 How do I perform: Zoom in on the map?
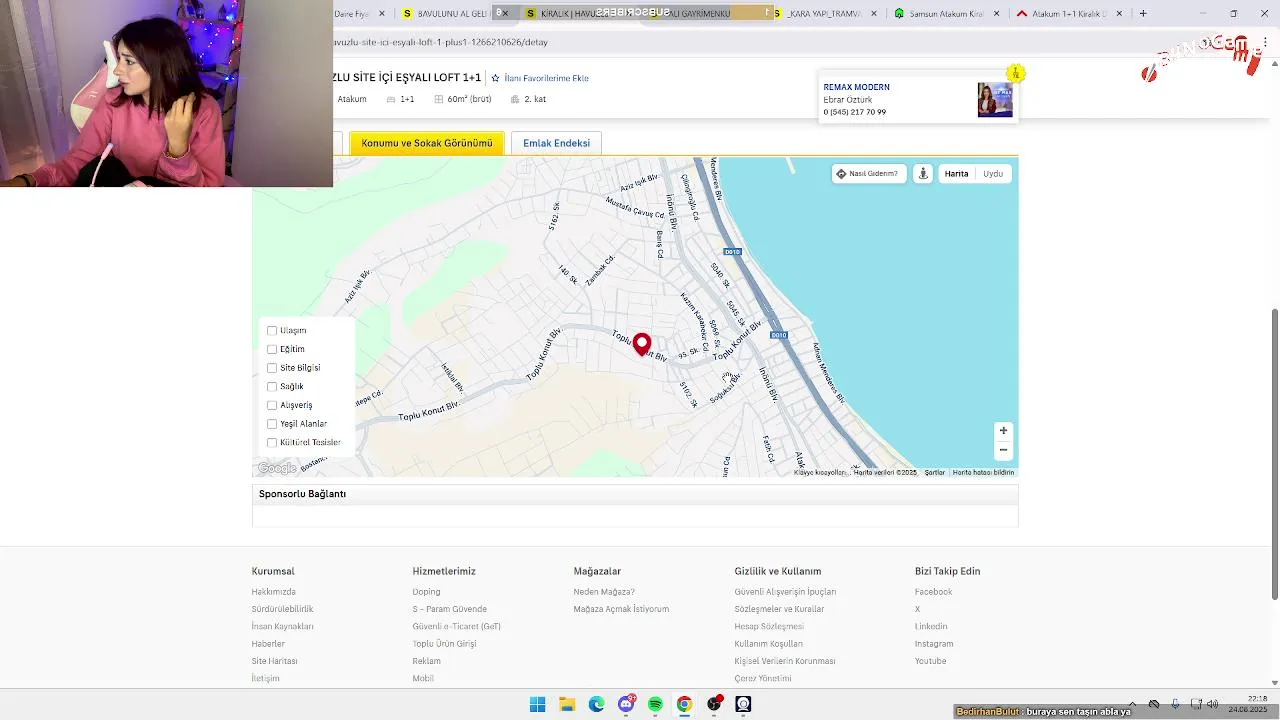pyautogui.click(x=1003, y=431)
